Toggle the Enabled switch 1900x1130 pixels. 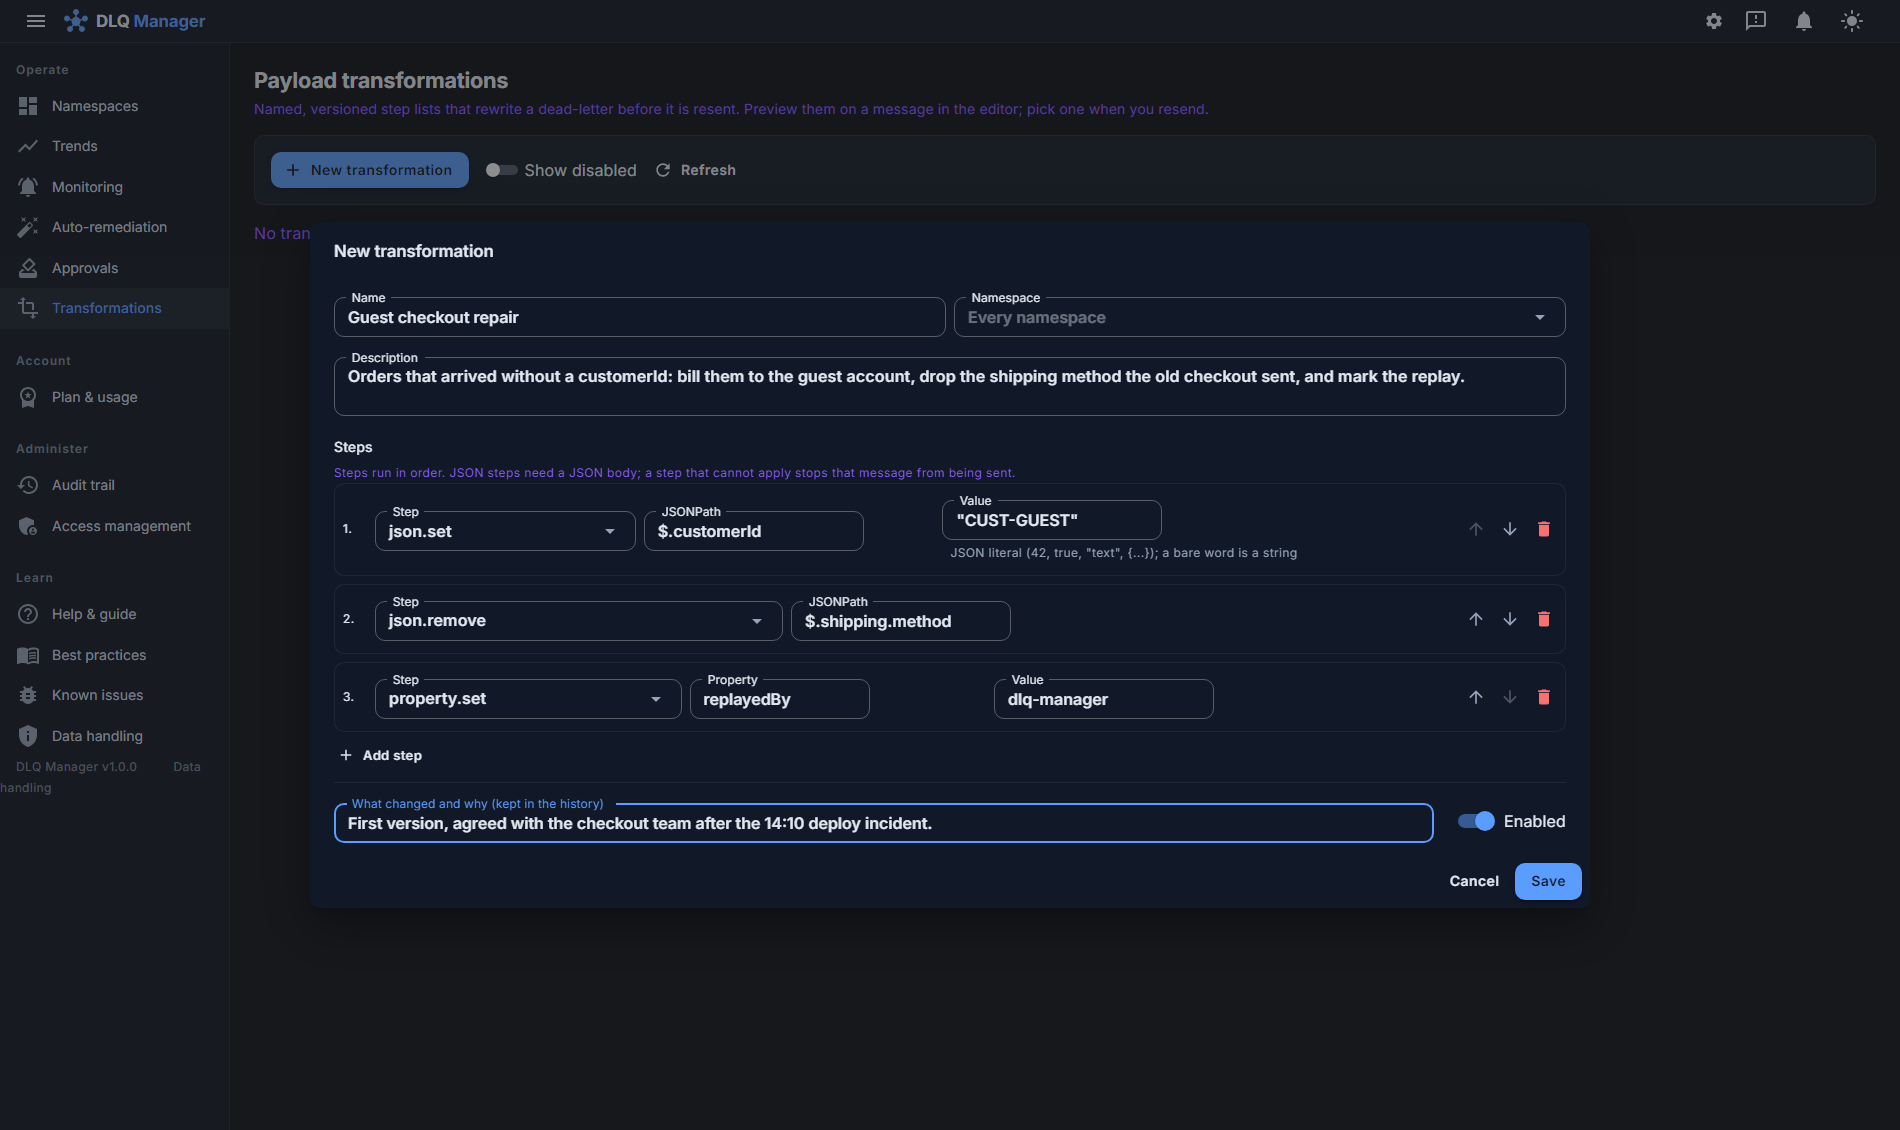[1476, 821]
